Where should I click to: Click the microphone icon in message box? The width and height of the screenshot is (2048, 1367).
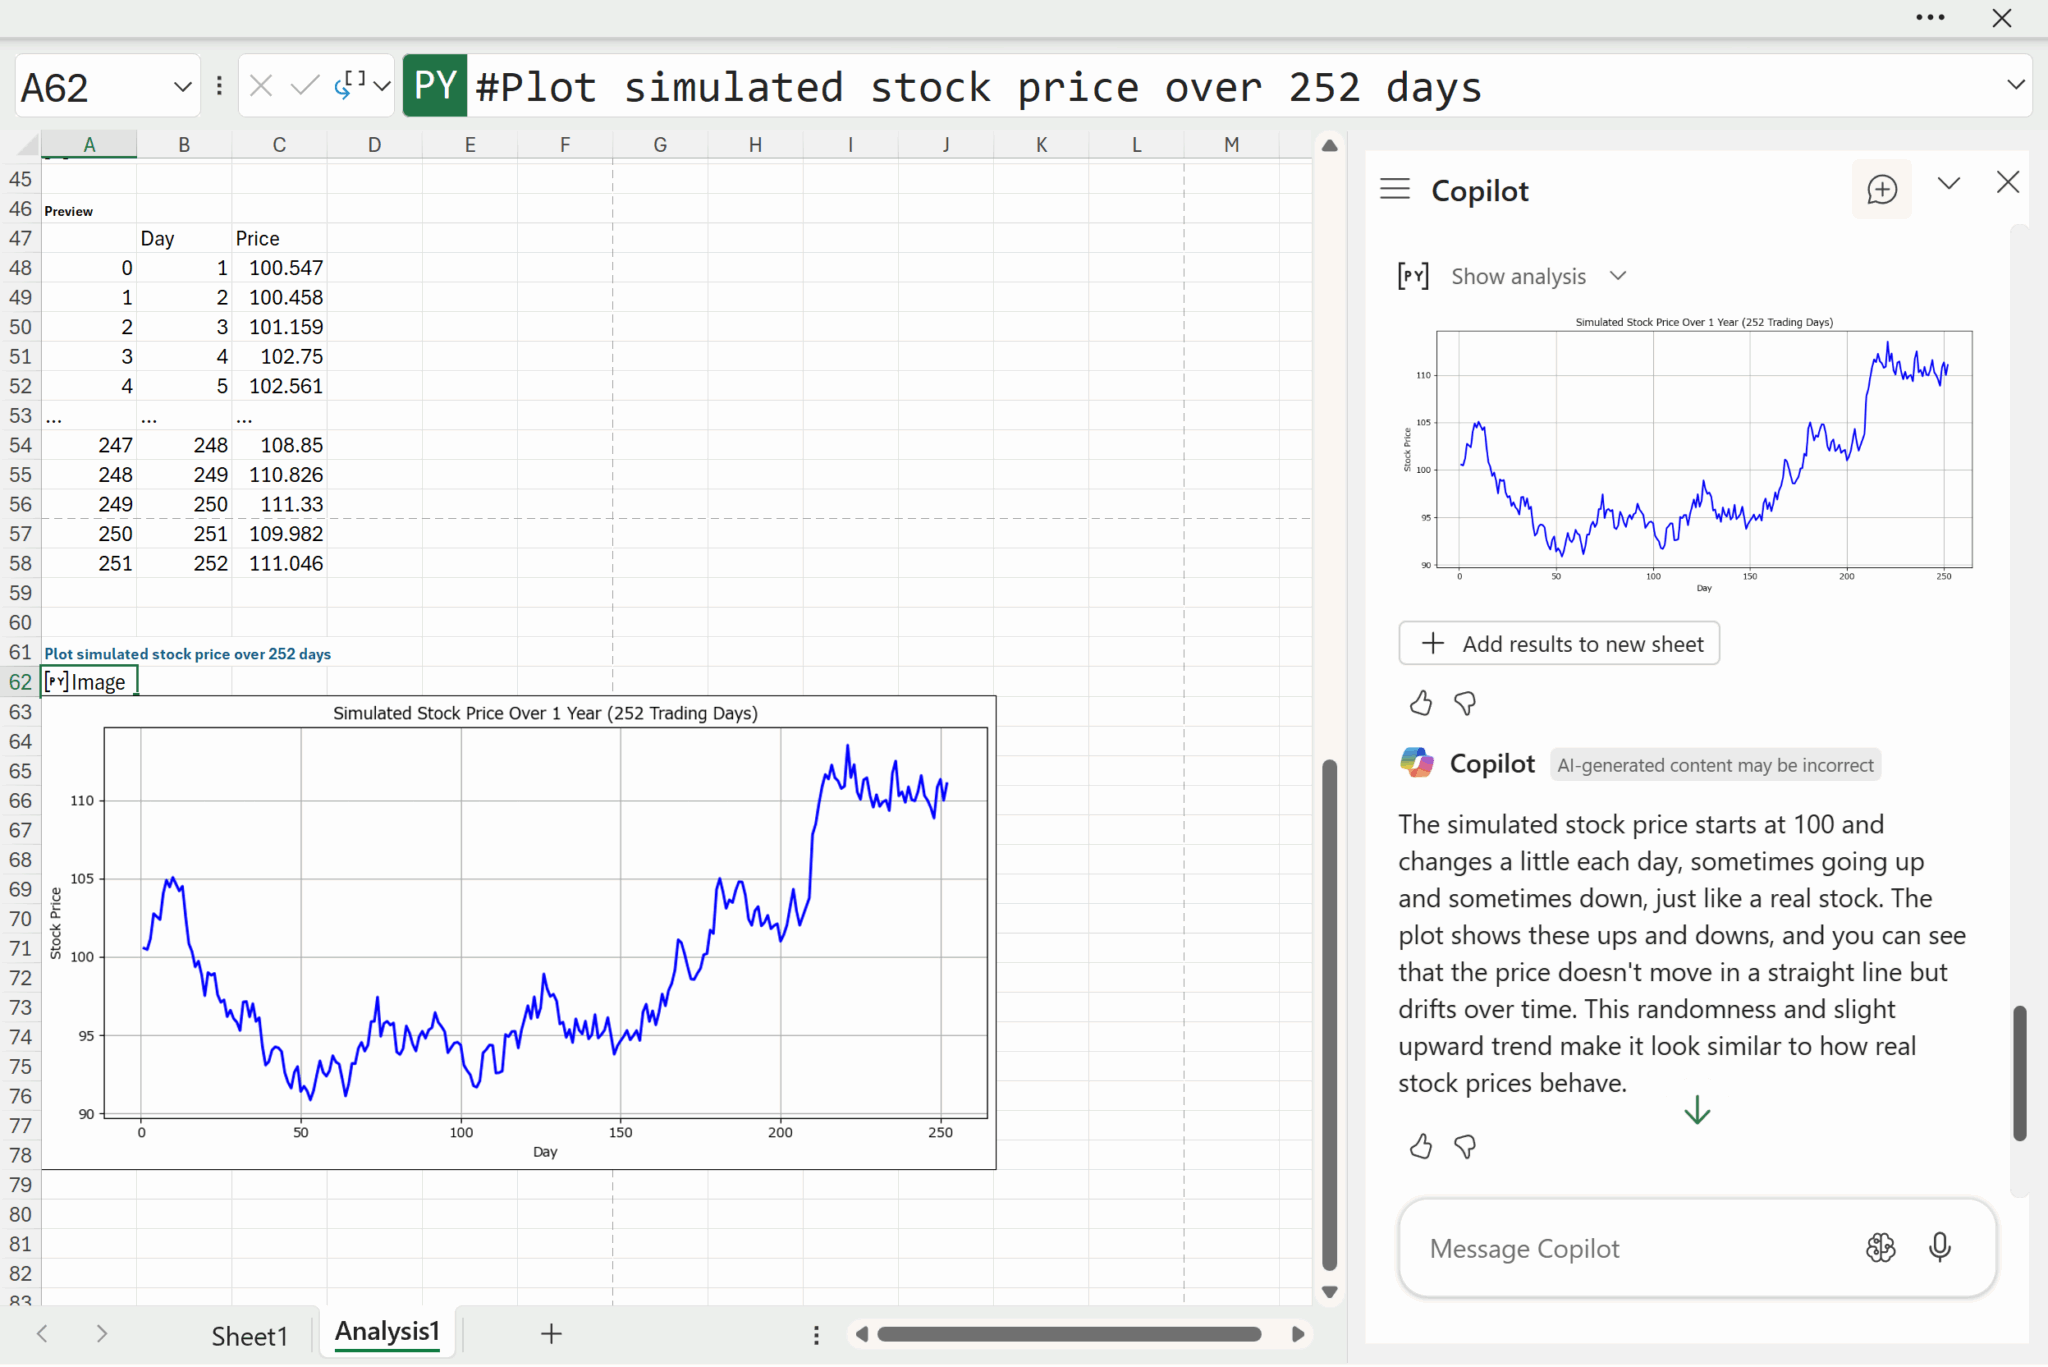(1939, 1247)
